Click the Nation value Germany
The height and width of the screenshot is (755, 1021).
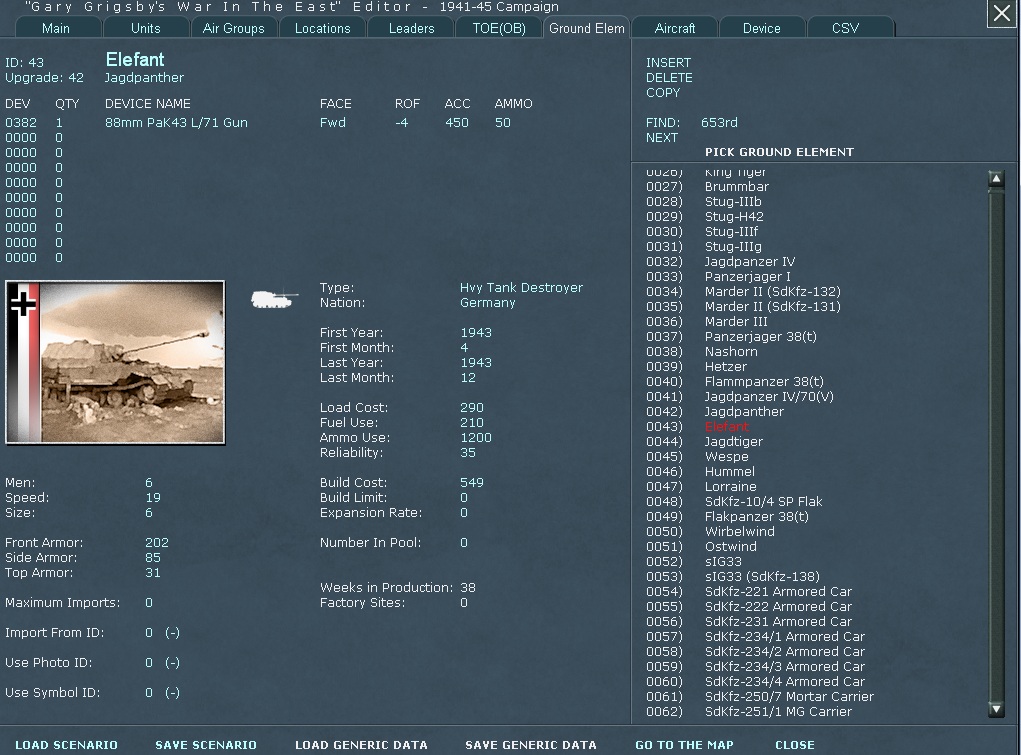click(x=488, y=303)
